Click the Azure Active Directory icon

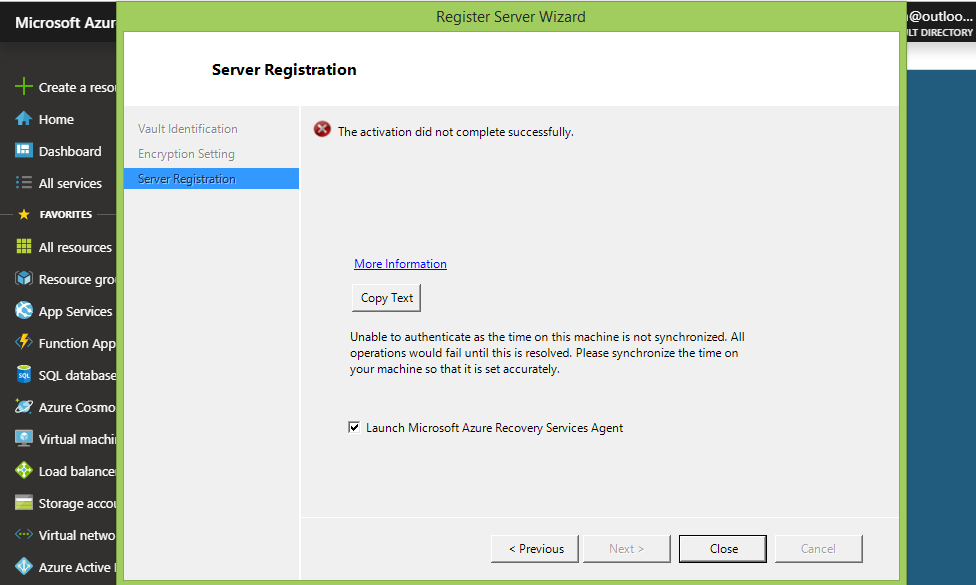[24, 566]
